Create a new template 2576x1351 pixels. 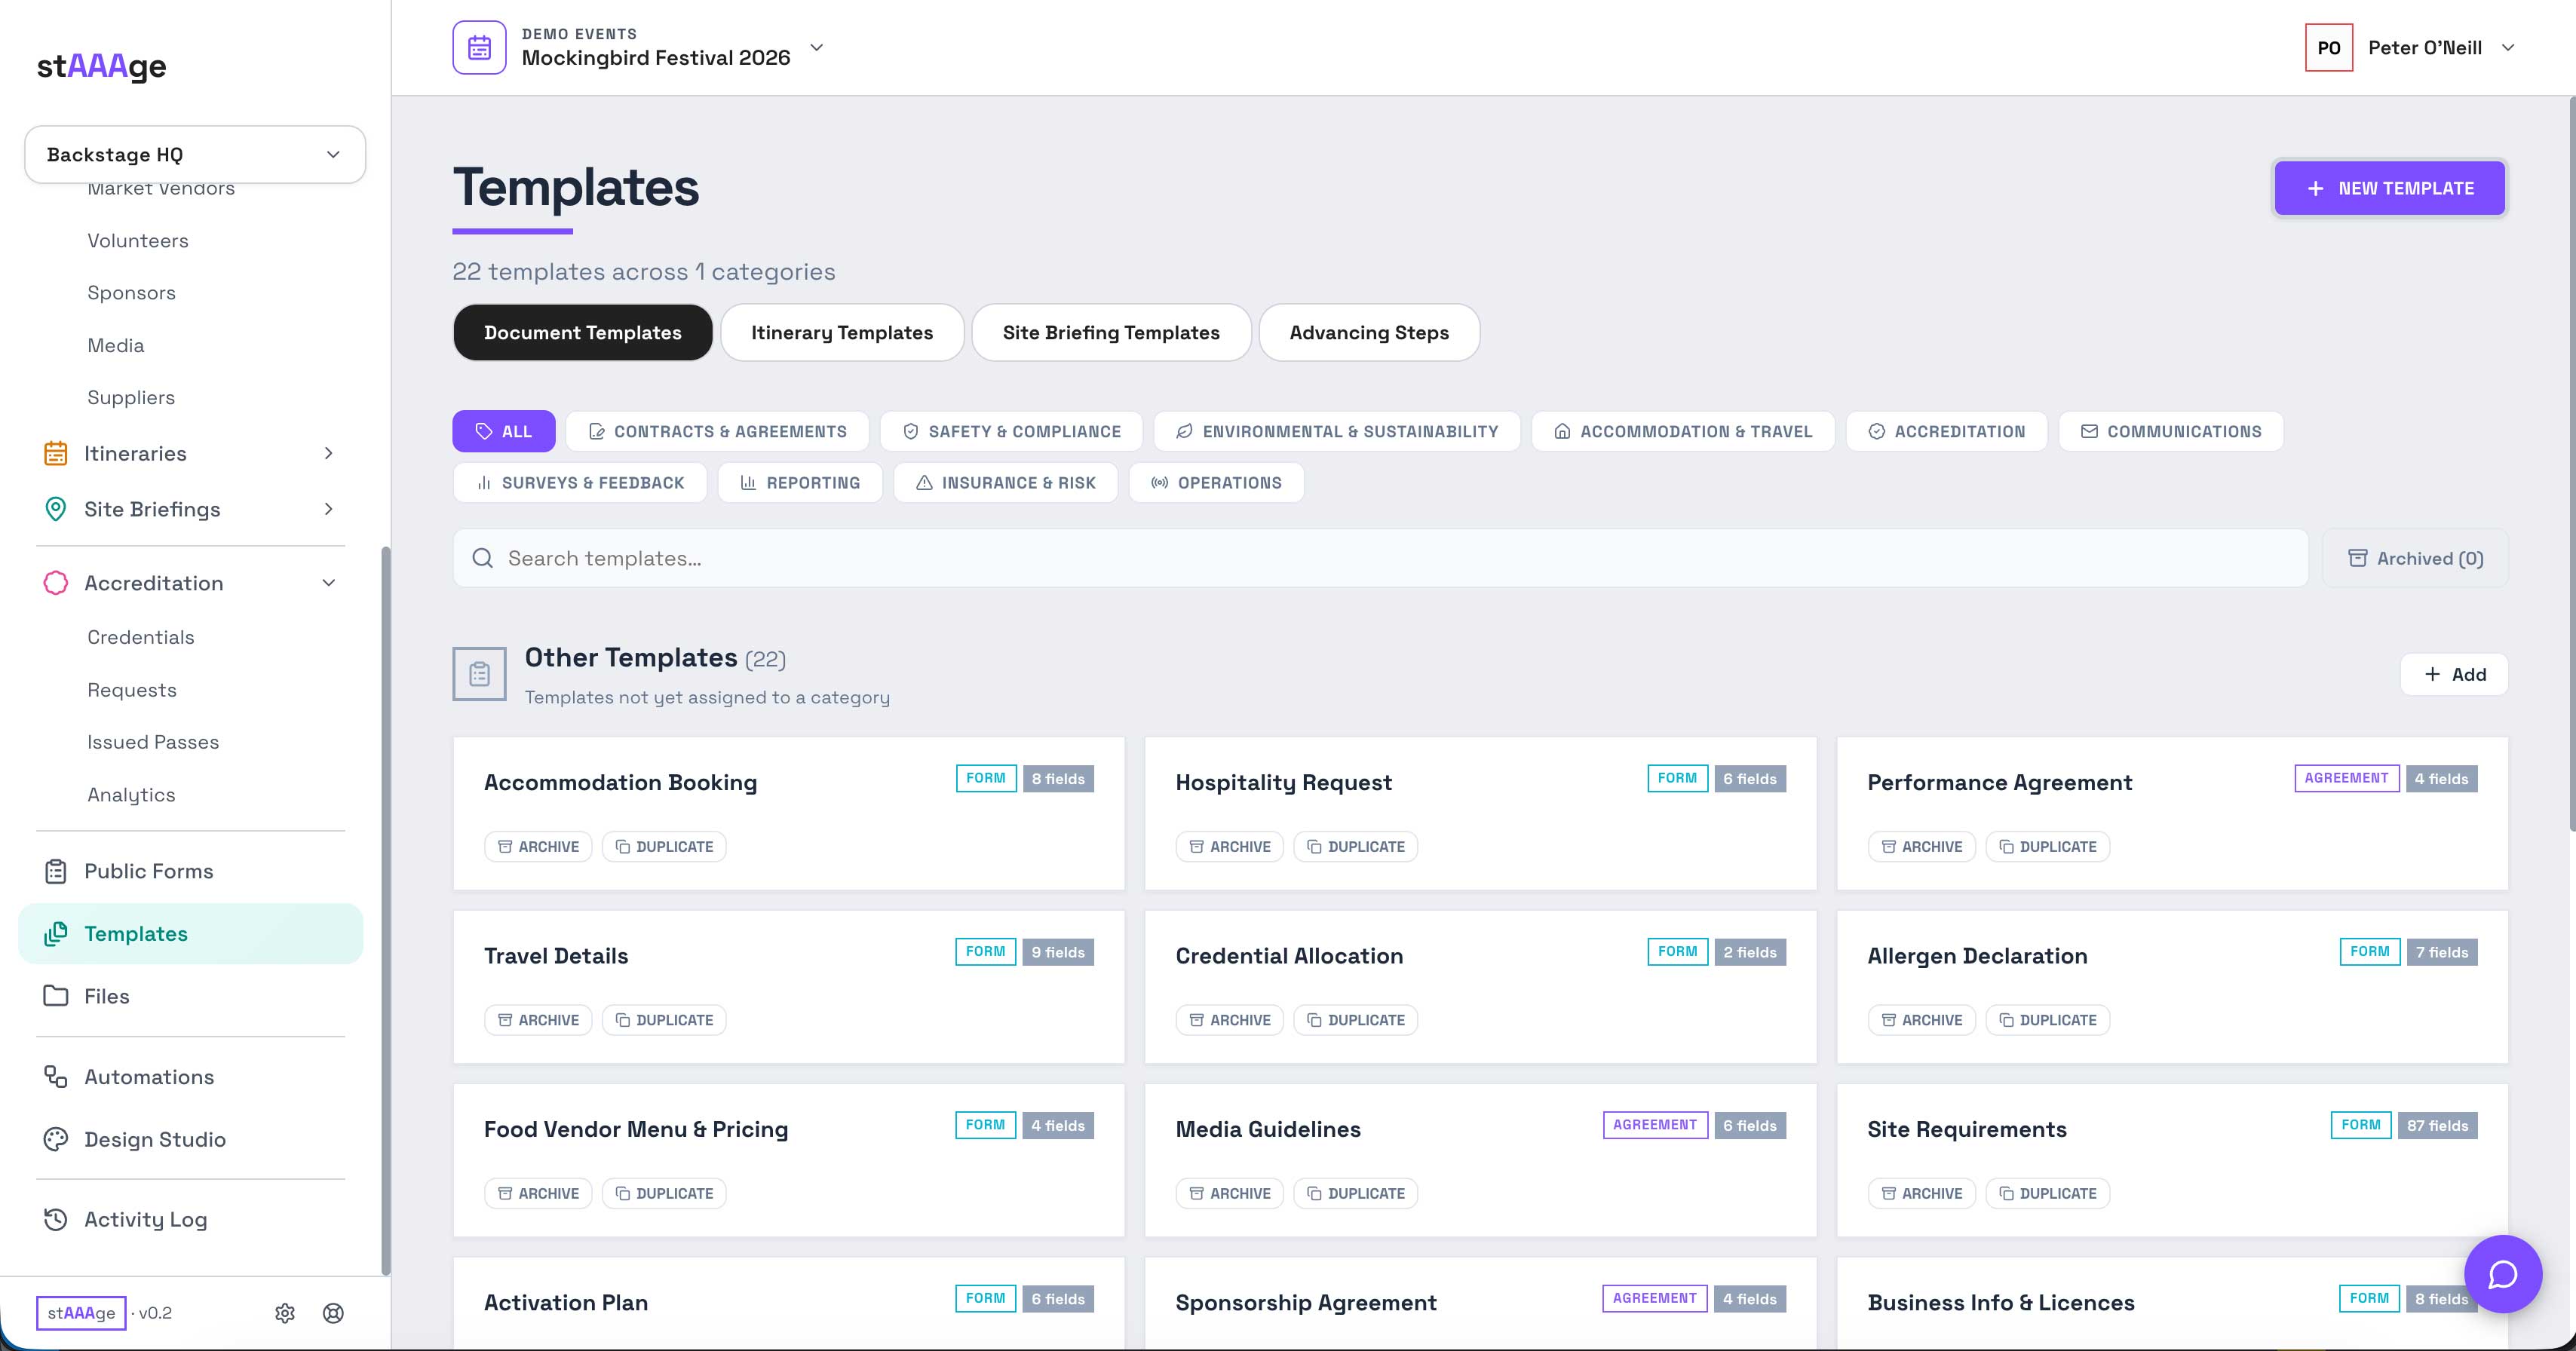(2390, 188)
